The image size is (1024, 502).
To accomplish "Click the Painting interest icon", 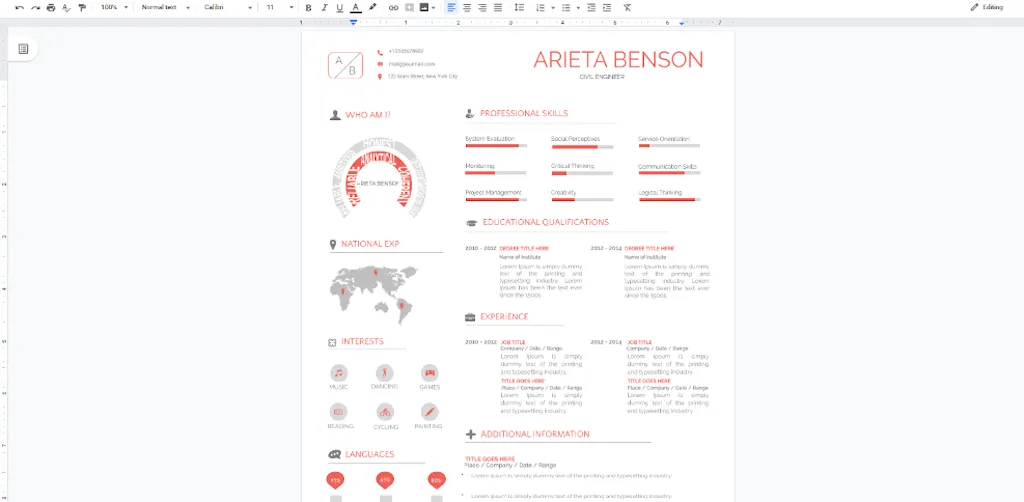I will coord(430,412).
